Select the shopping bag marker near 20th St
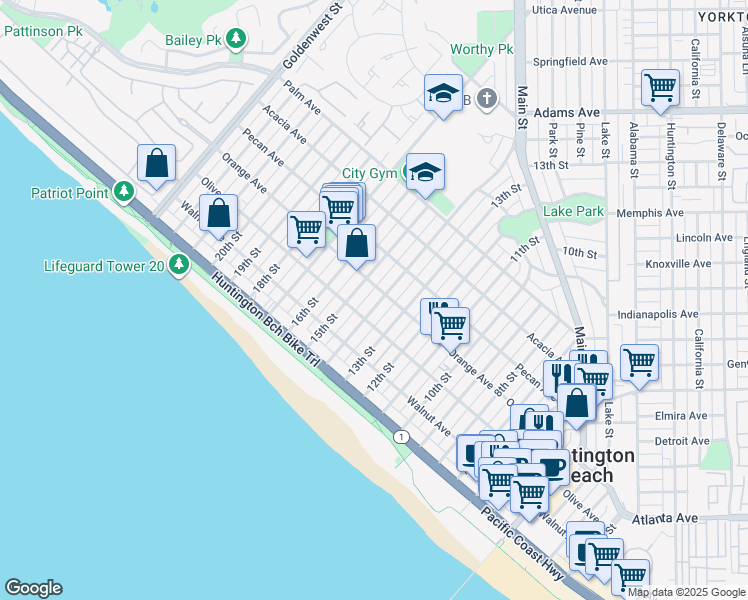 click(218, 214)
